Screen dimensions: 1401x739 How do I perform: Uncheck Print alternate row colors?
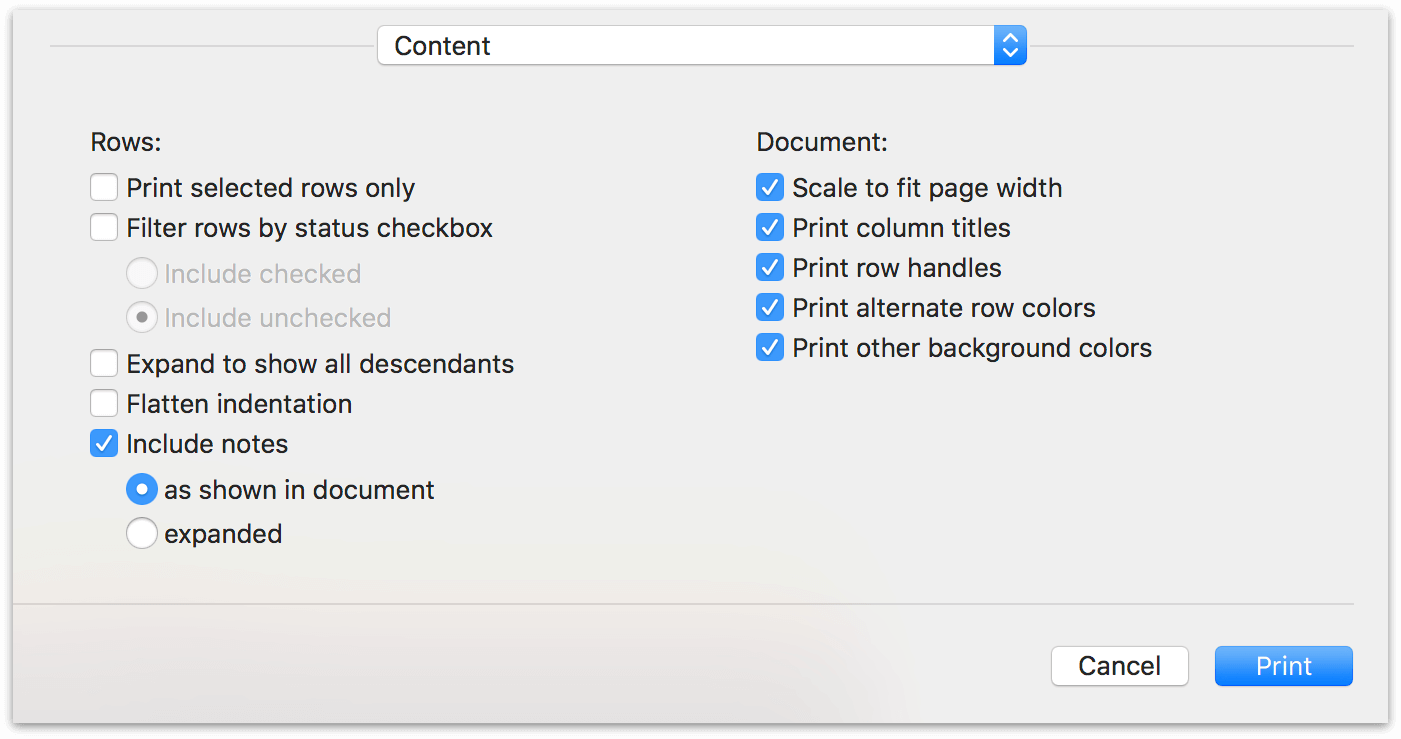pos(770,308)
